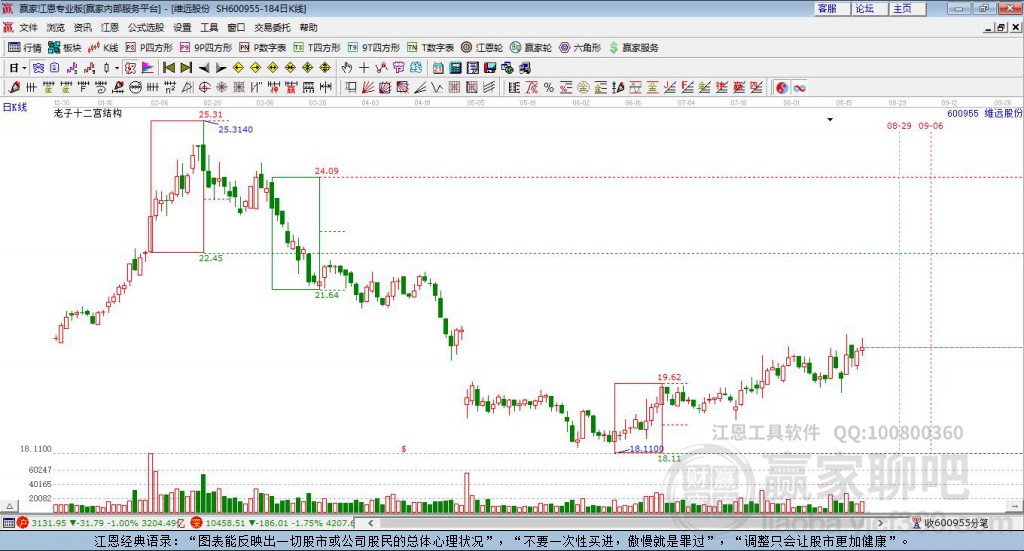Image resolution: width=1024 pixels, height=551 pixels.
Task: Click the 日K线 label
Action: tap(15, 108)
